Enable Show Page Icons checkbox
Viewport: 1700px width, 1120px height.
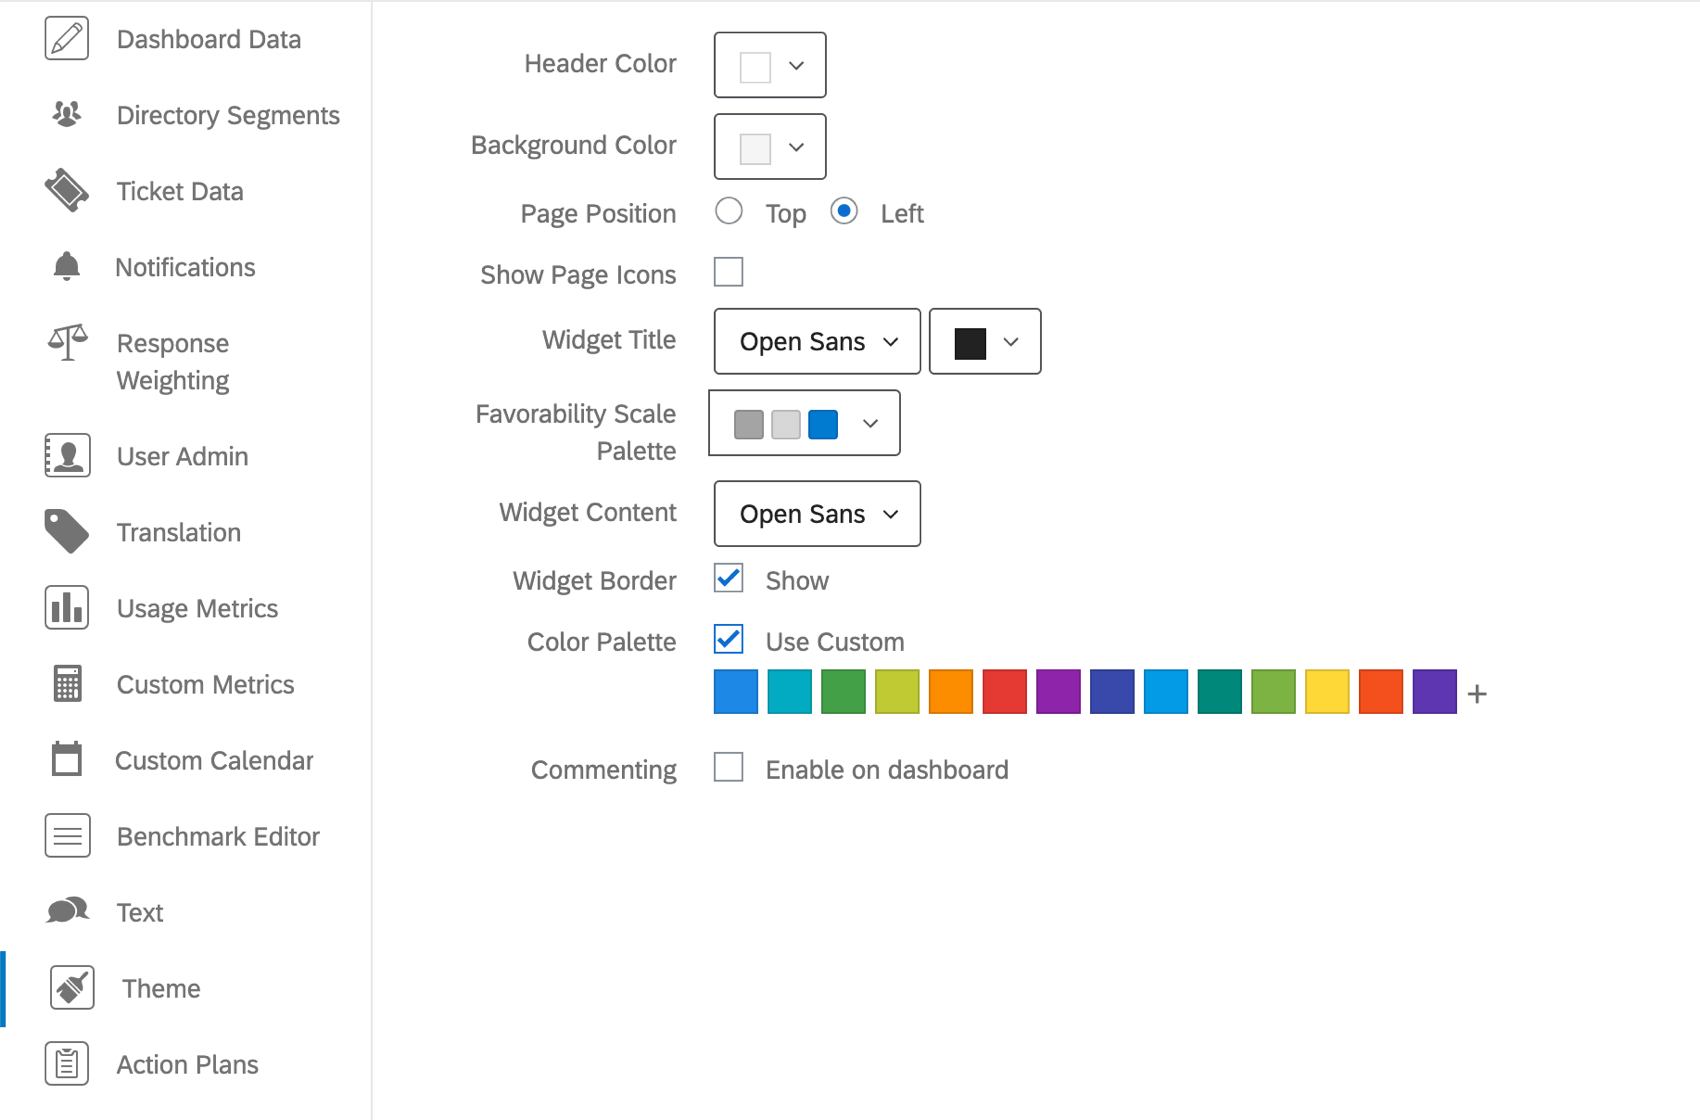point(729,272)
